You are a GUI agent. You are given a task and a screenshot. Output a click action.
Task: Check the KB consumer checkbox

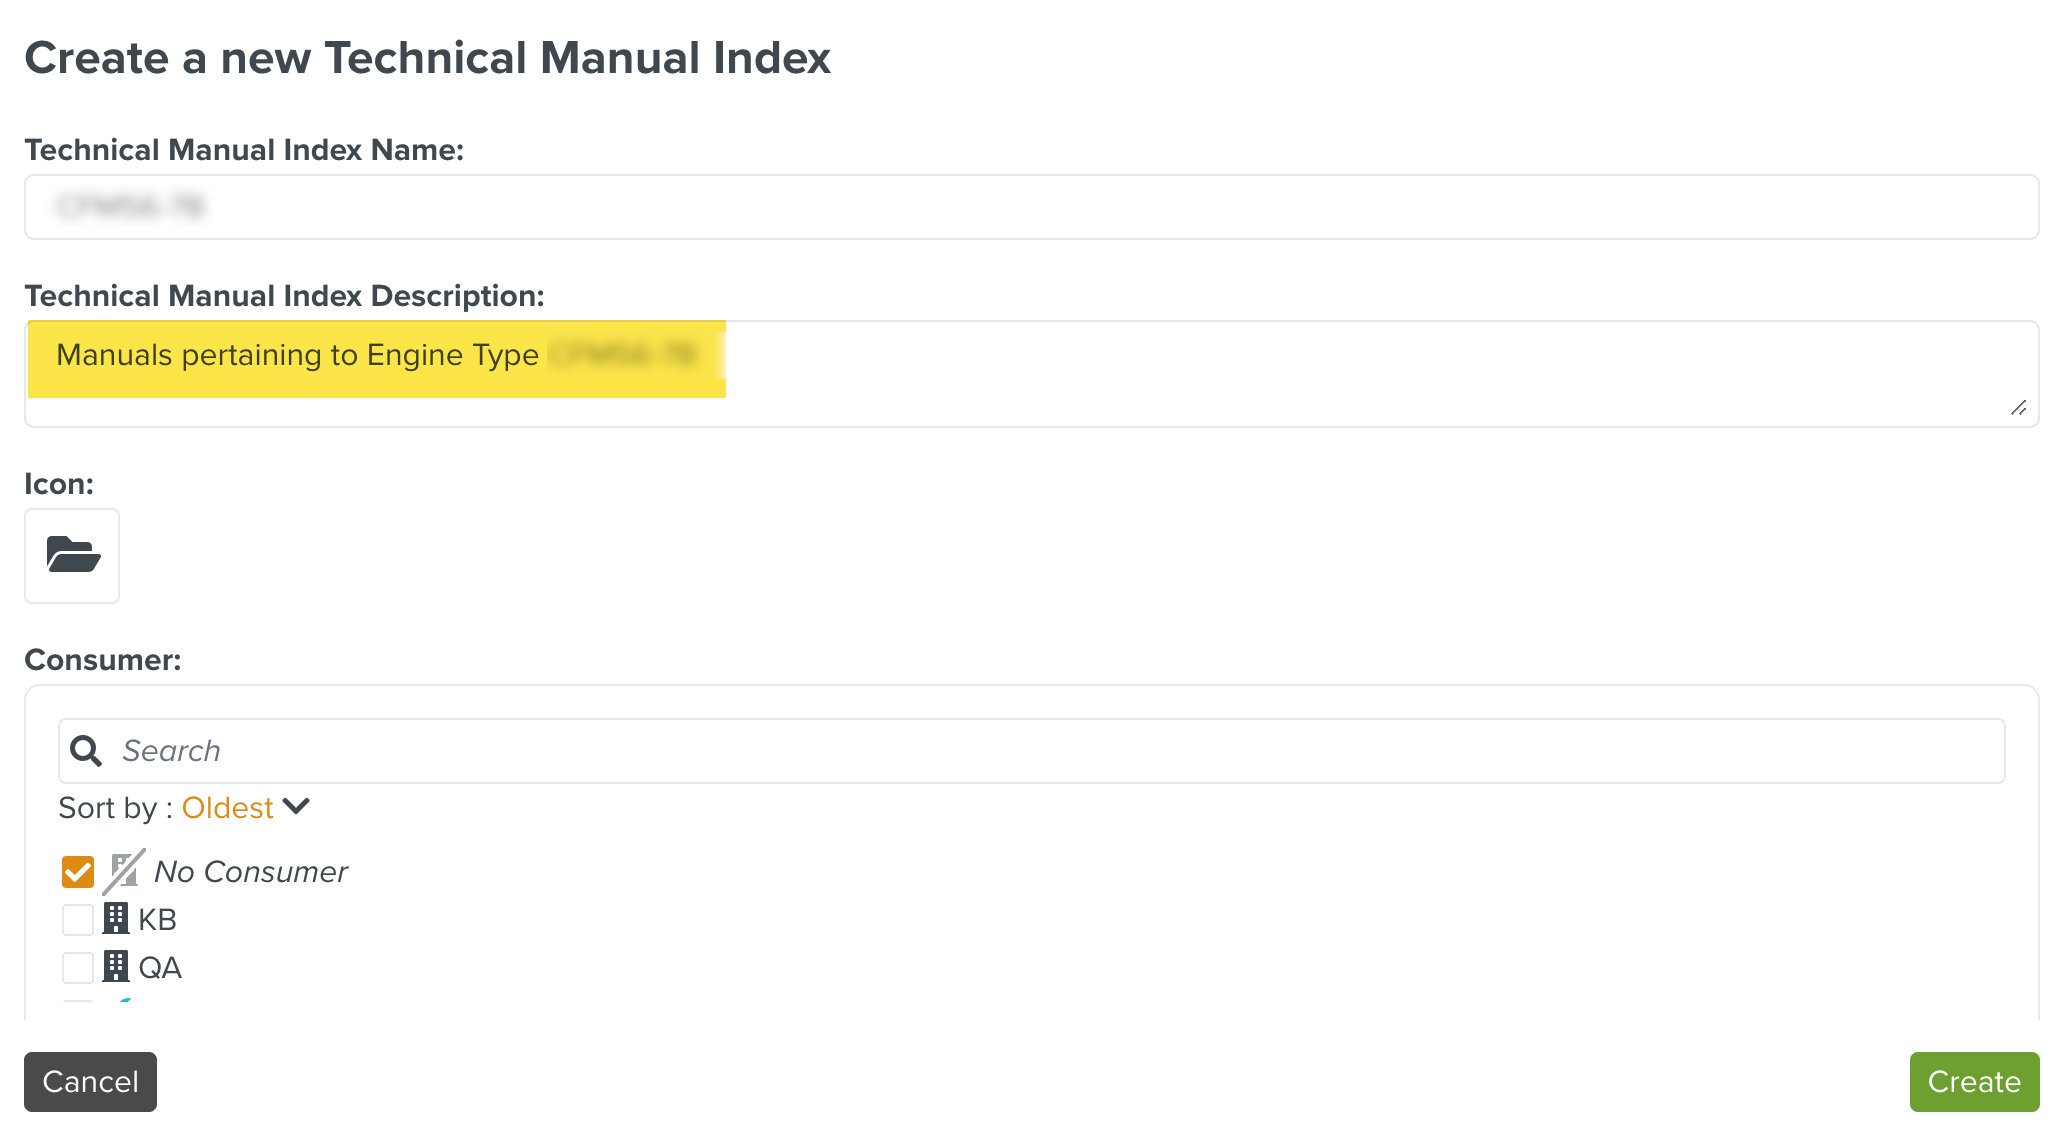pos(79,918)
